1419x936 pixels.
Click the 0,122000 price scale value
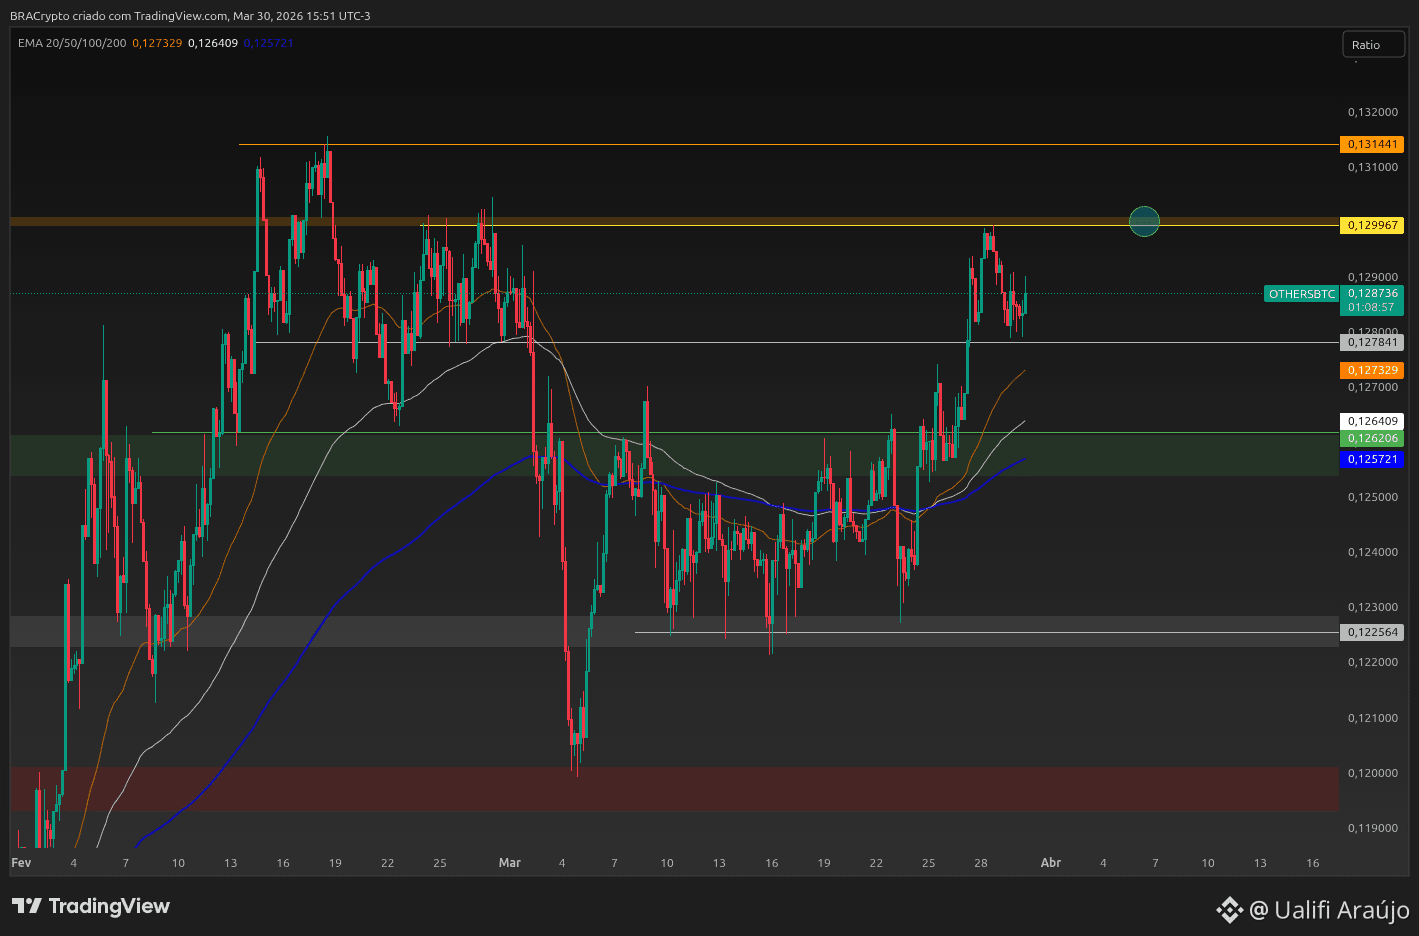[1373, 662]
